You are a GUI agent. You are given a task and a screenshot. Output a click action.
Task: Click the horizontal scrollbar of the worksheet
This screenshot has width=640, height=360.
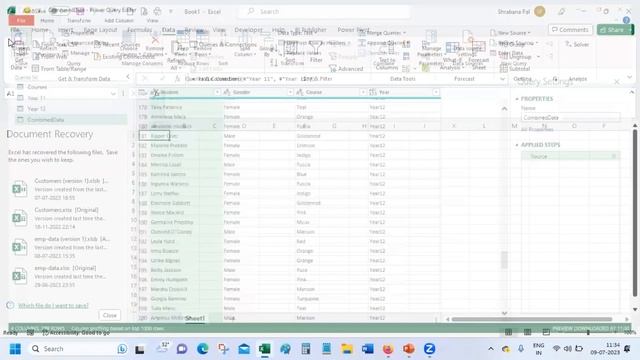532,319
